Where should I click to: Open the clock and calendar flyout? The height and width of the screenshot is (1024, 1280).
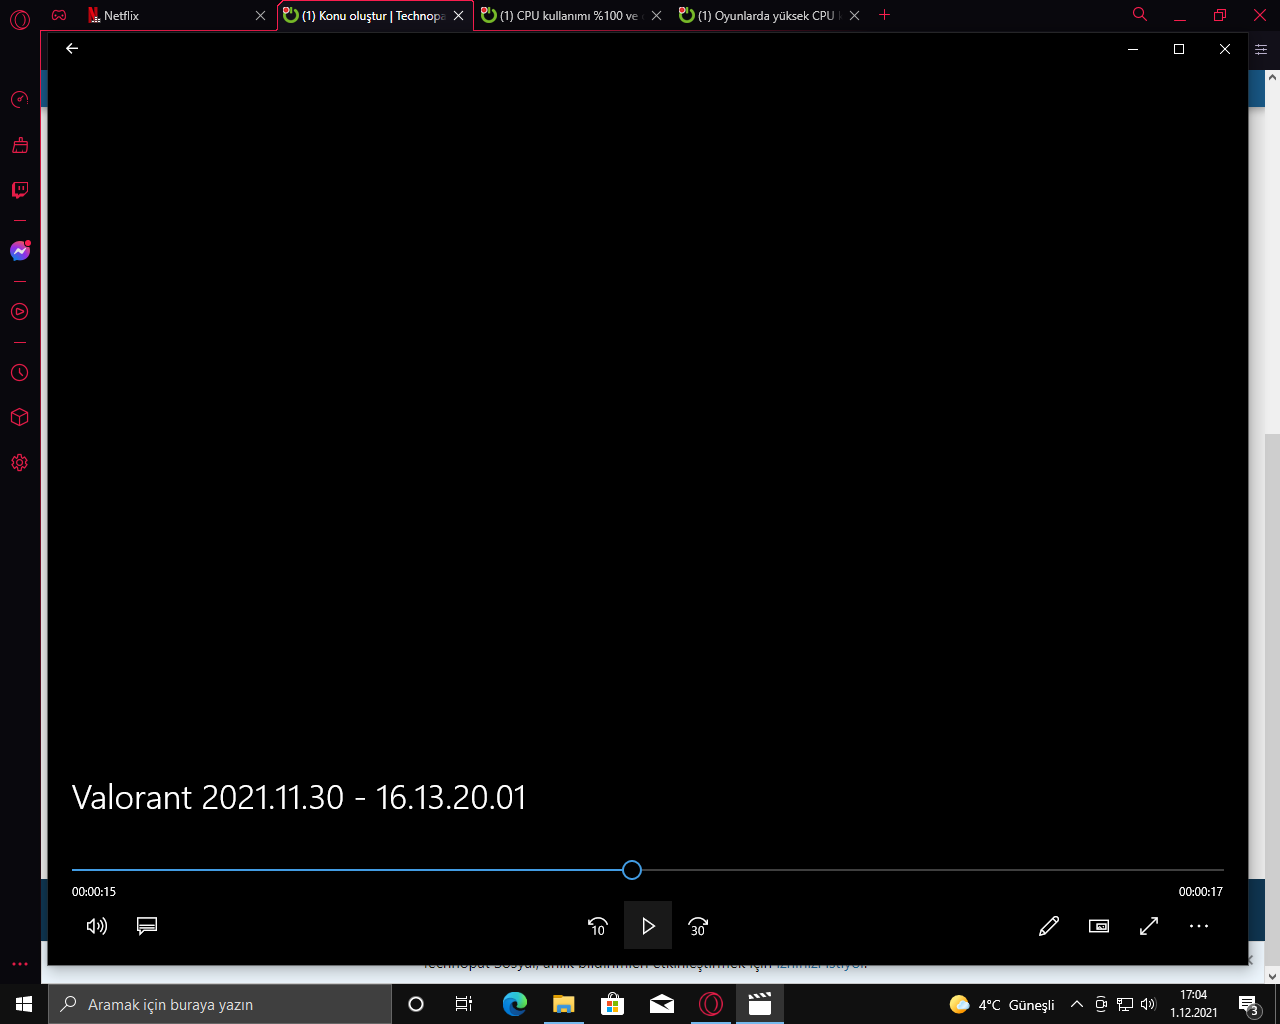click(1194, 1004)
